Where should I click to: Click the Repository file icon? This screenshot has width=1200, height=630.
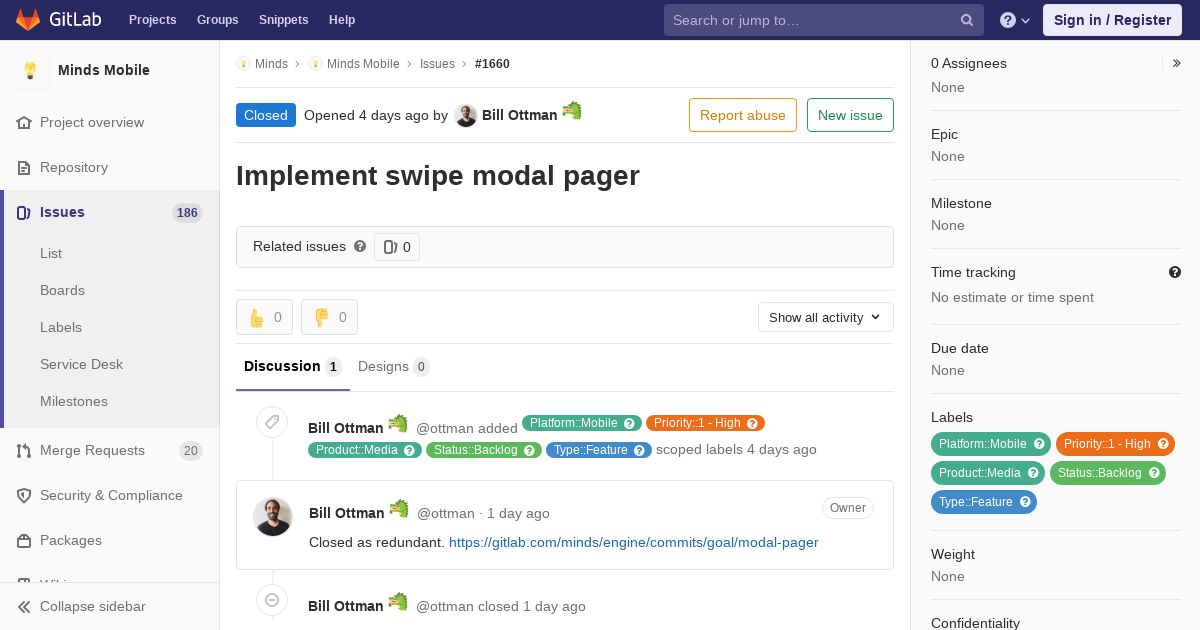point(24,167)
